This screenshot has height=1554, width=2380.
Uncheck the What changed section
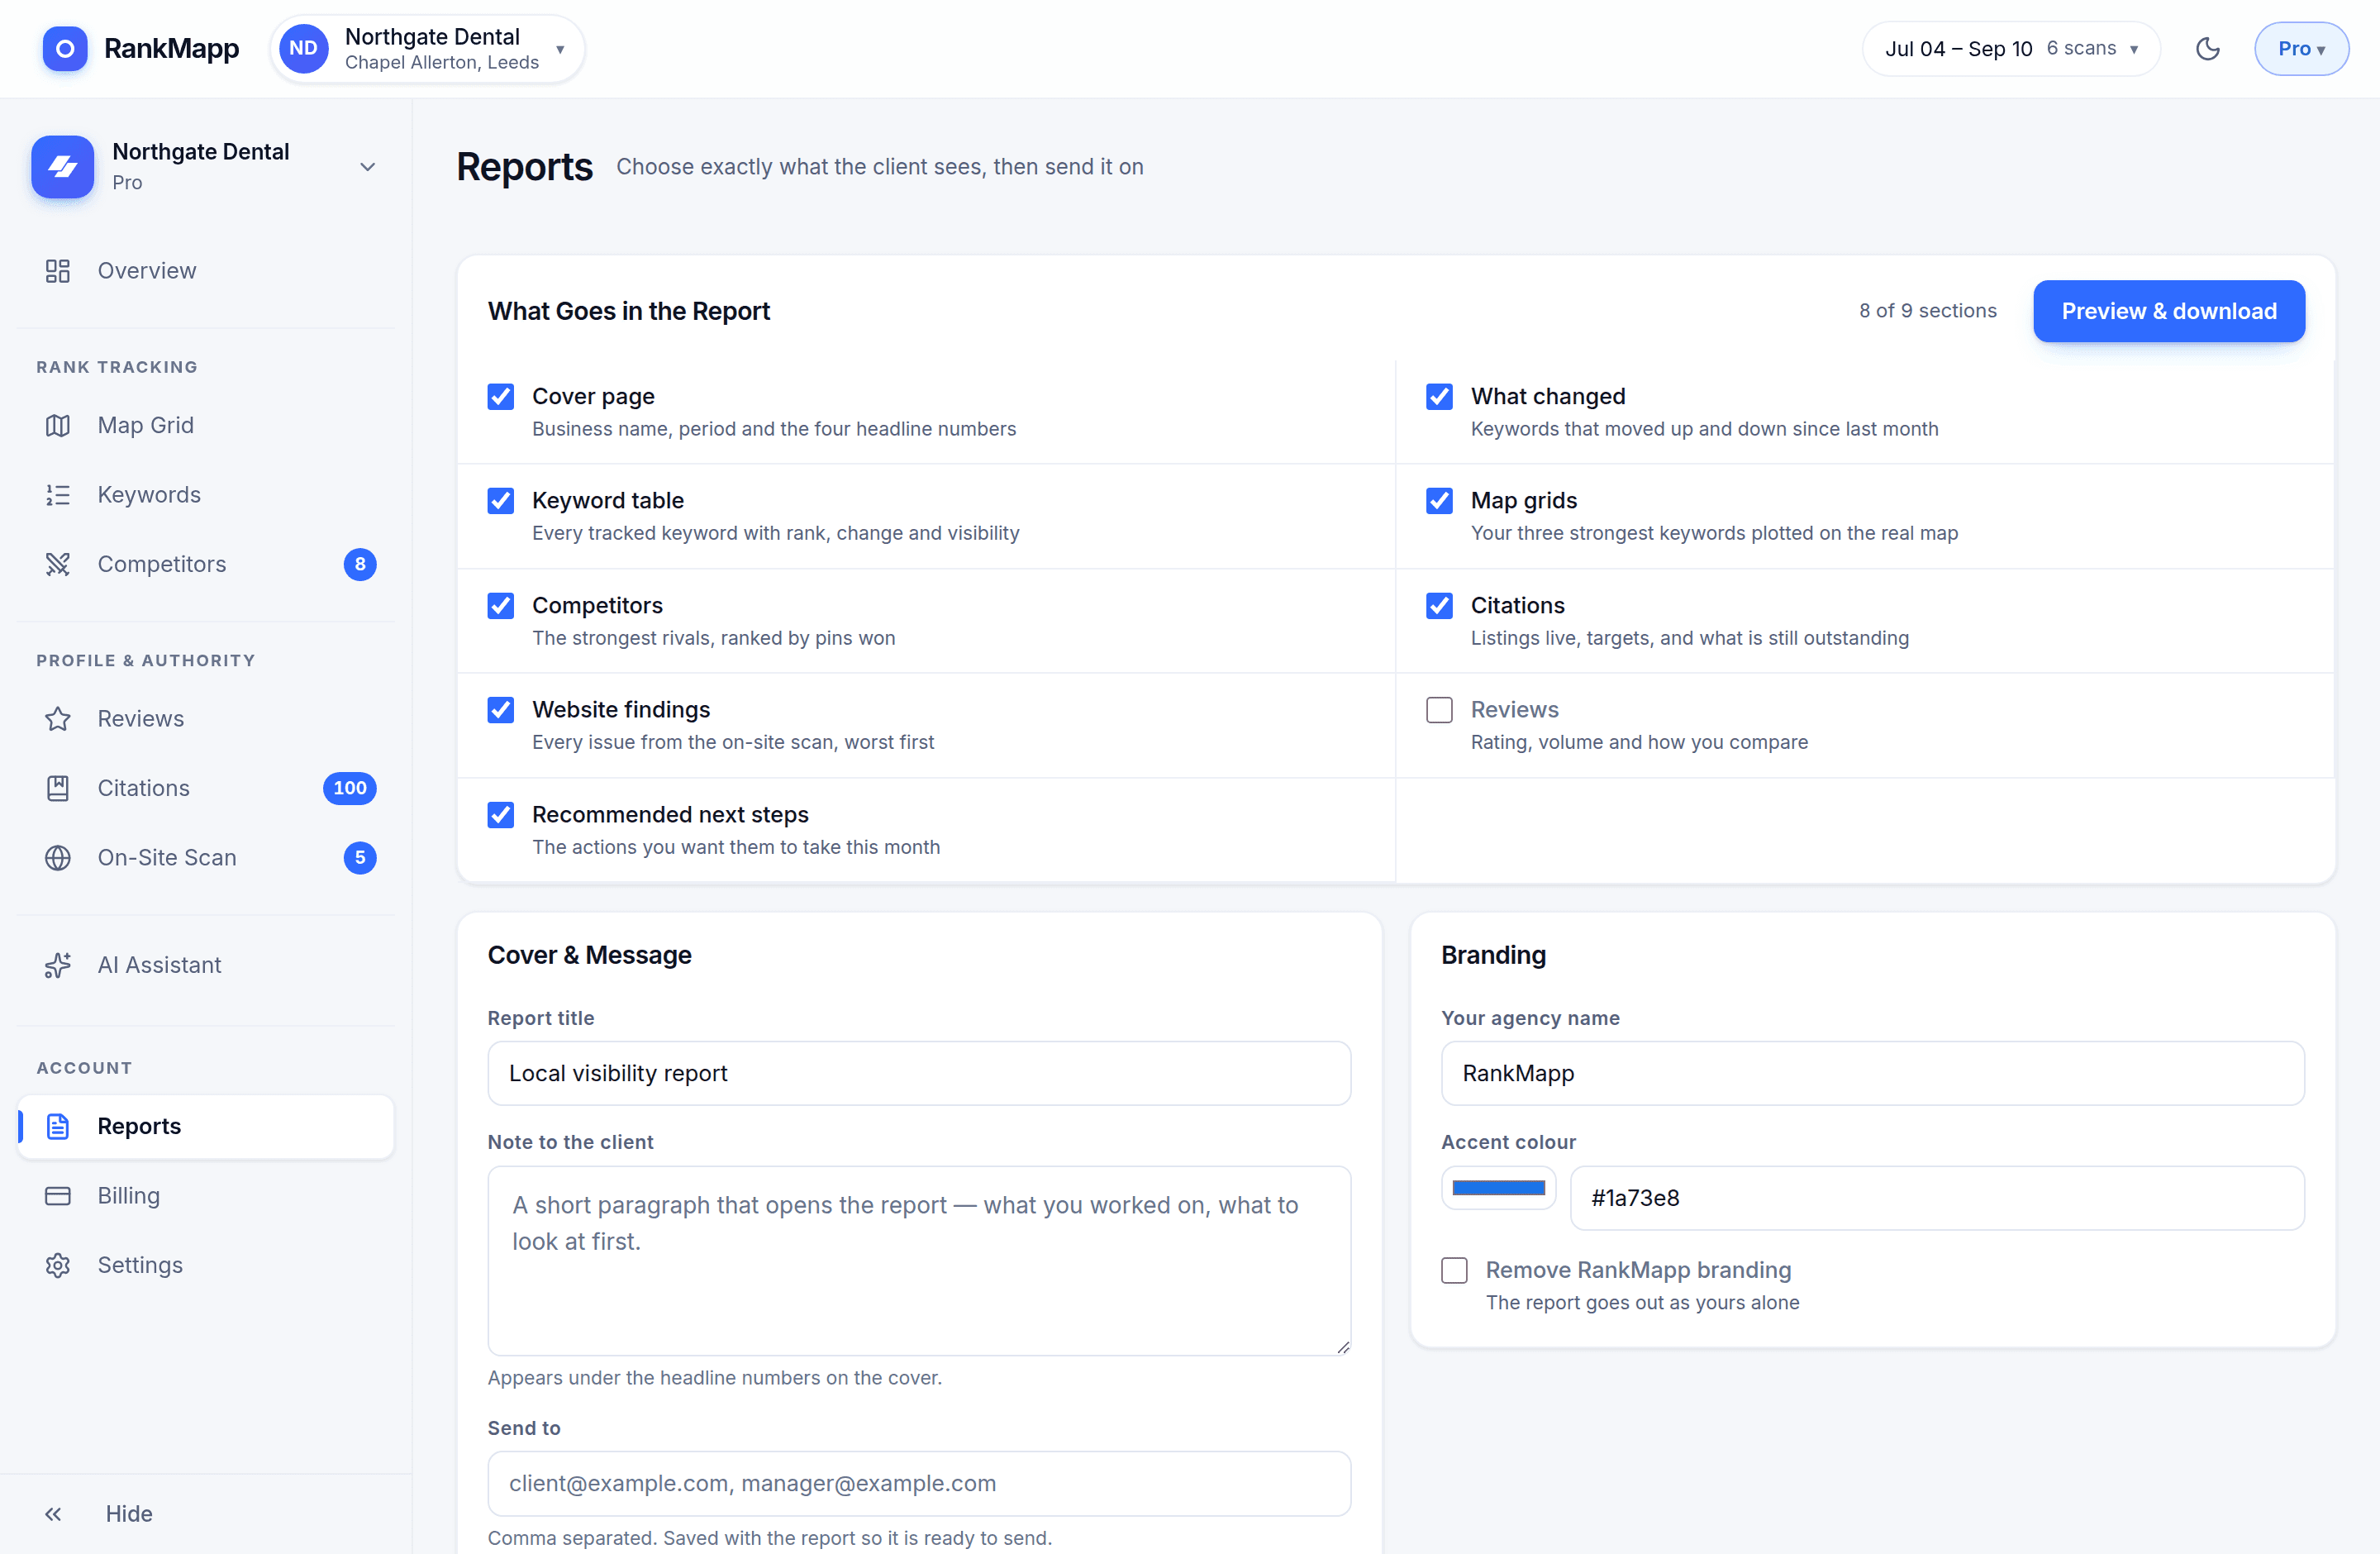[1439, 397]
